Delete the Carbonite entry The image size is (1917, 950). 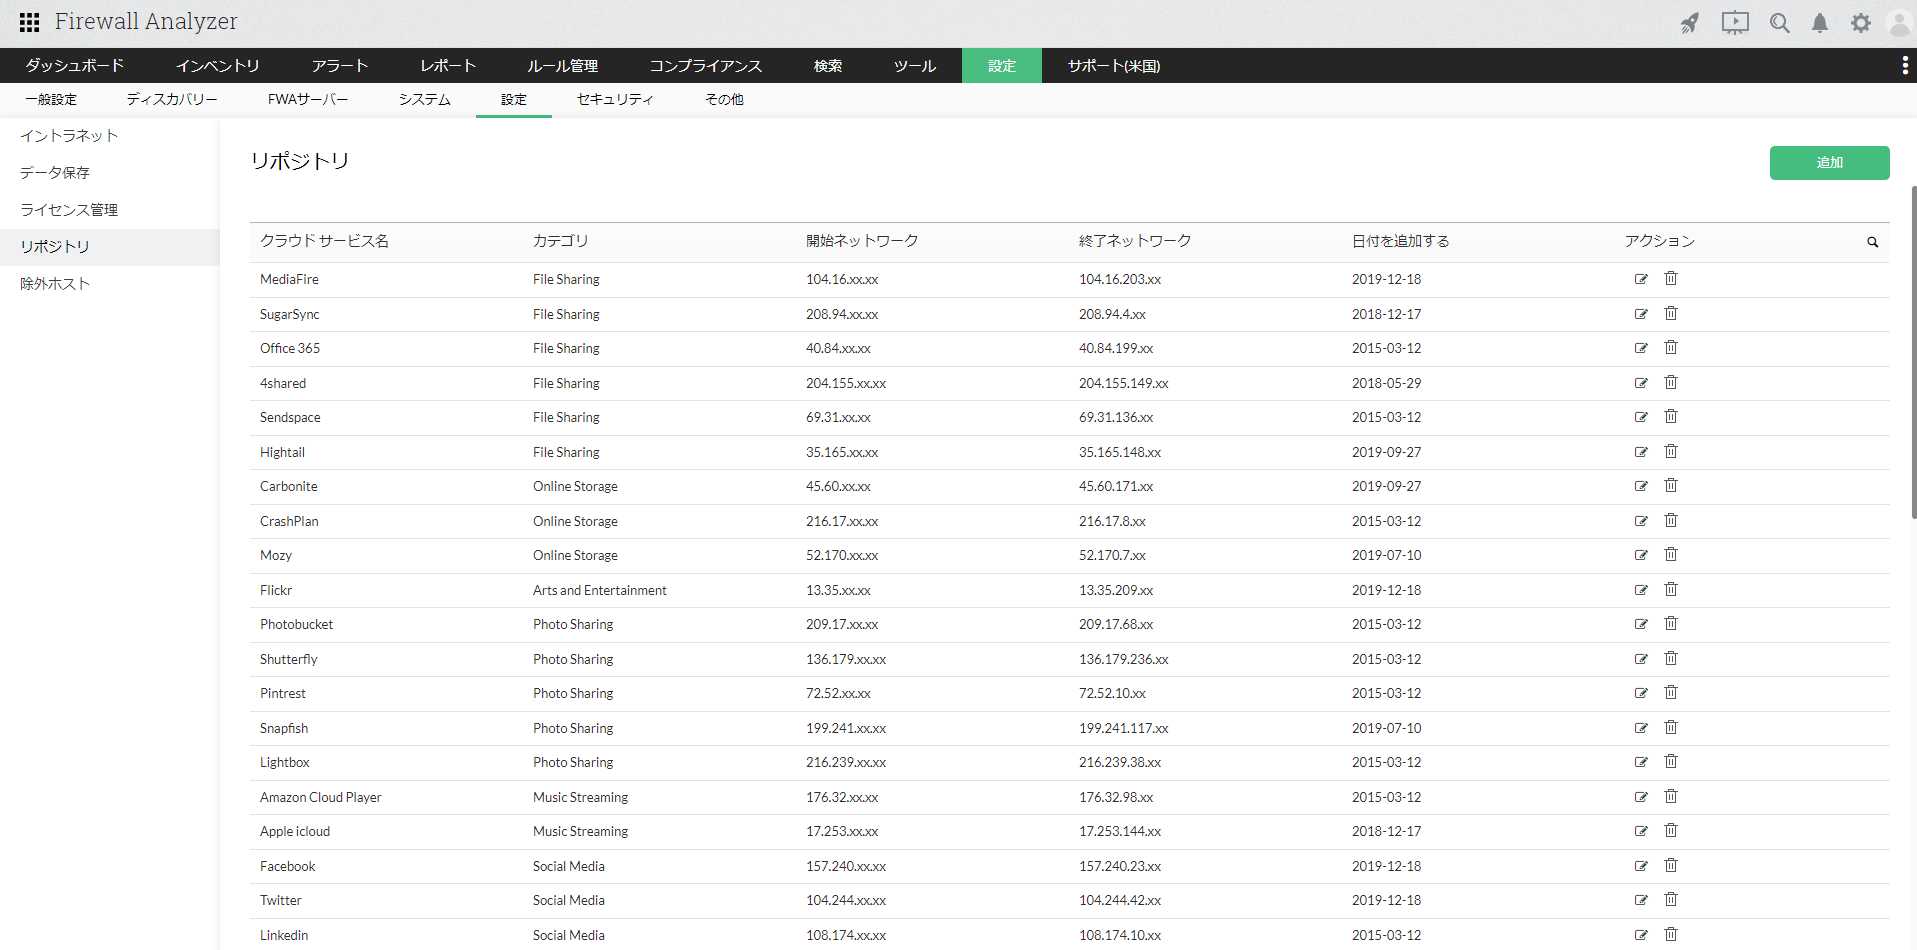[1671, 486]
